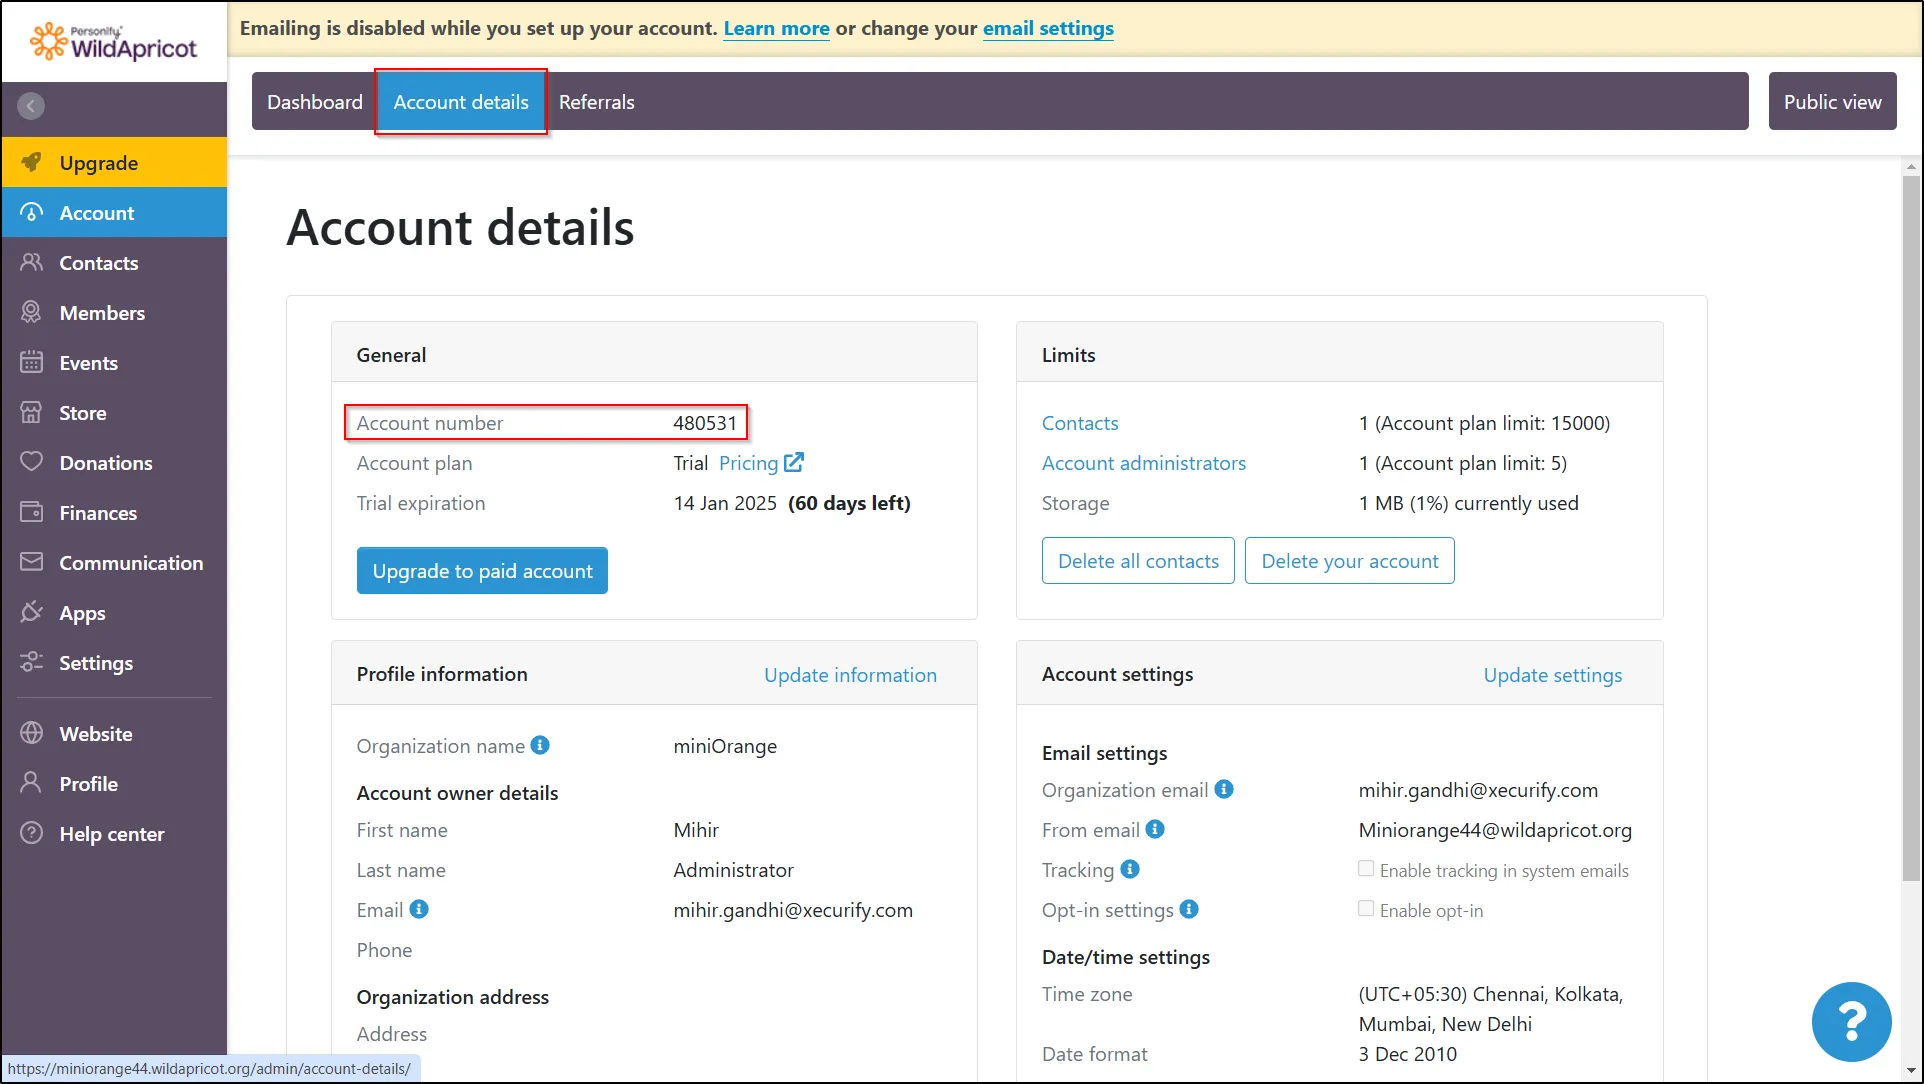
Task: Click Delete your account button
Action: [1349, 561]
